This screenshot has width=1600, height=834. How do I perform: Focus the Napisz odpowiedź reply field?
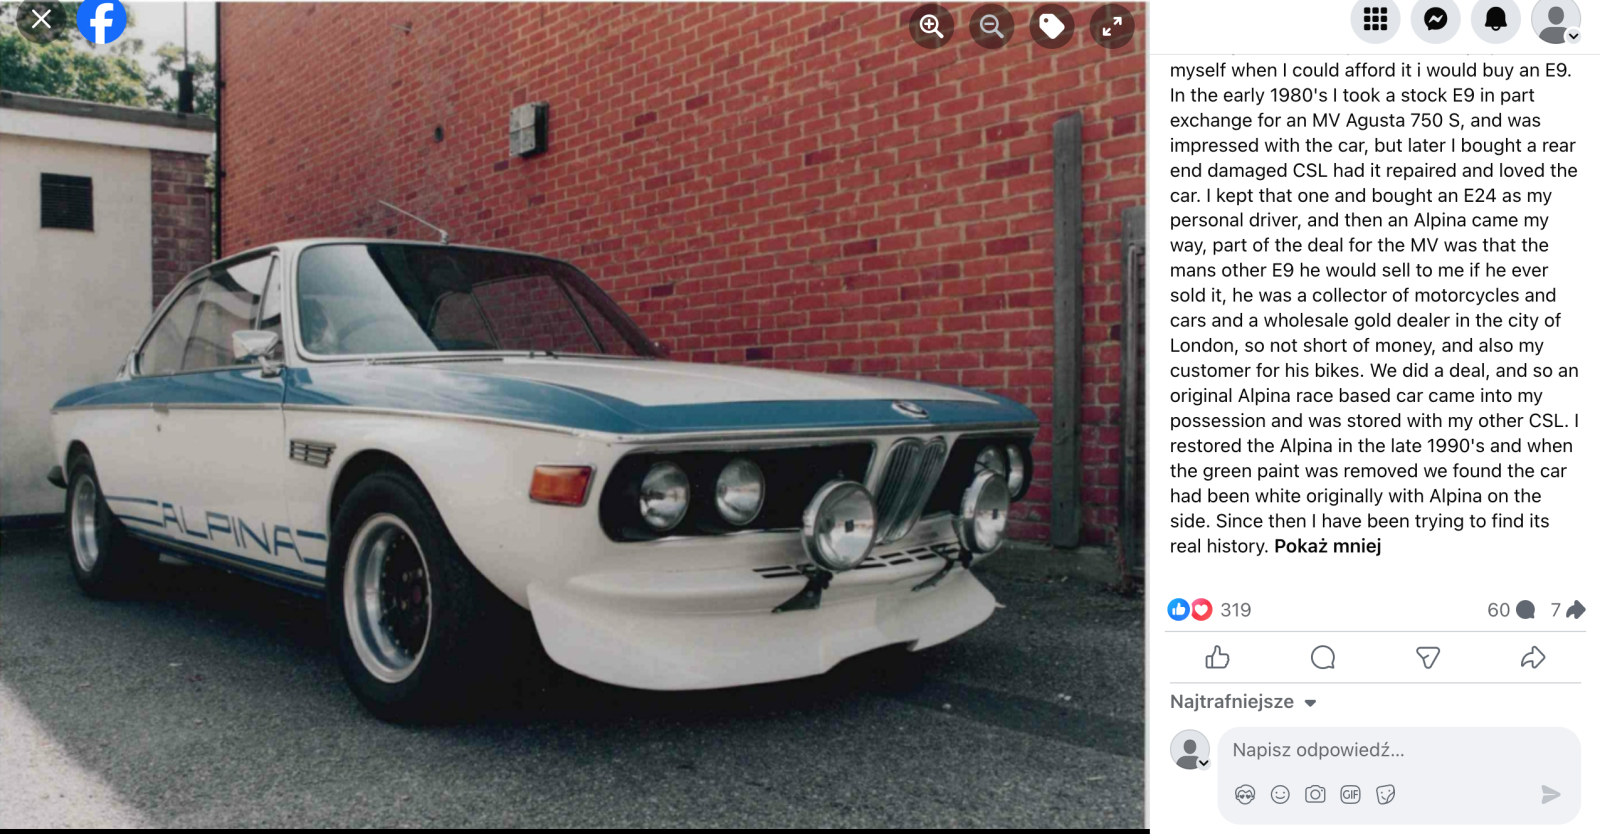pyautogui.click(x=1399, y=750)
